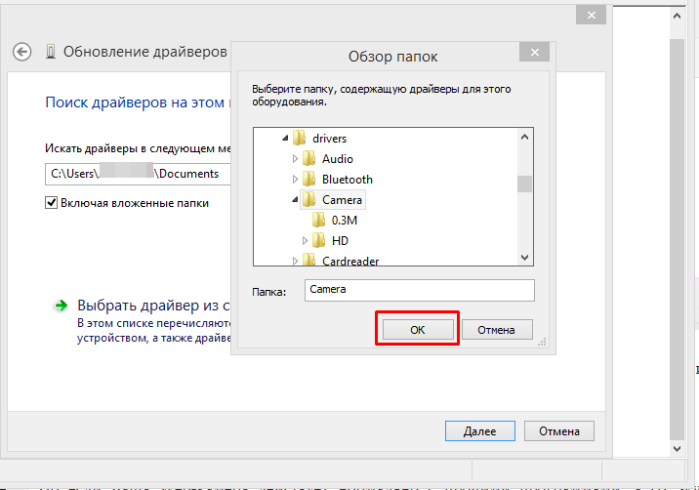Collapse the Camera folder node
The width and height of the screenshot is (699, 490).
(x=295, y=200)
